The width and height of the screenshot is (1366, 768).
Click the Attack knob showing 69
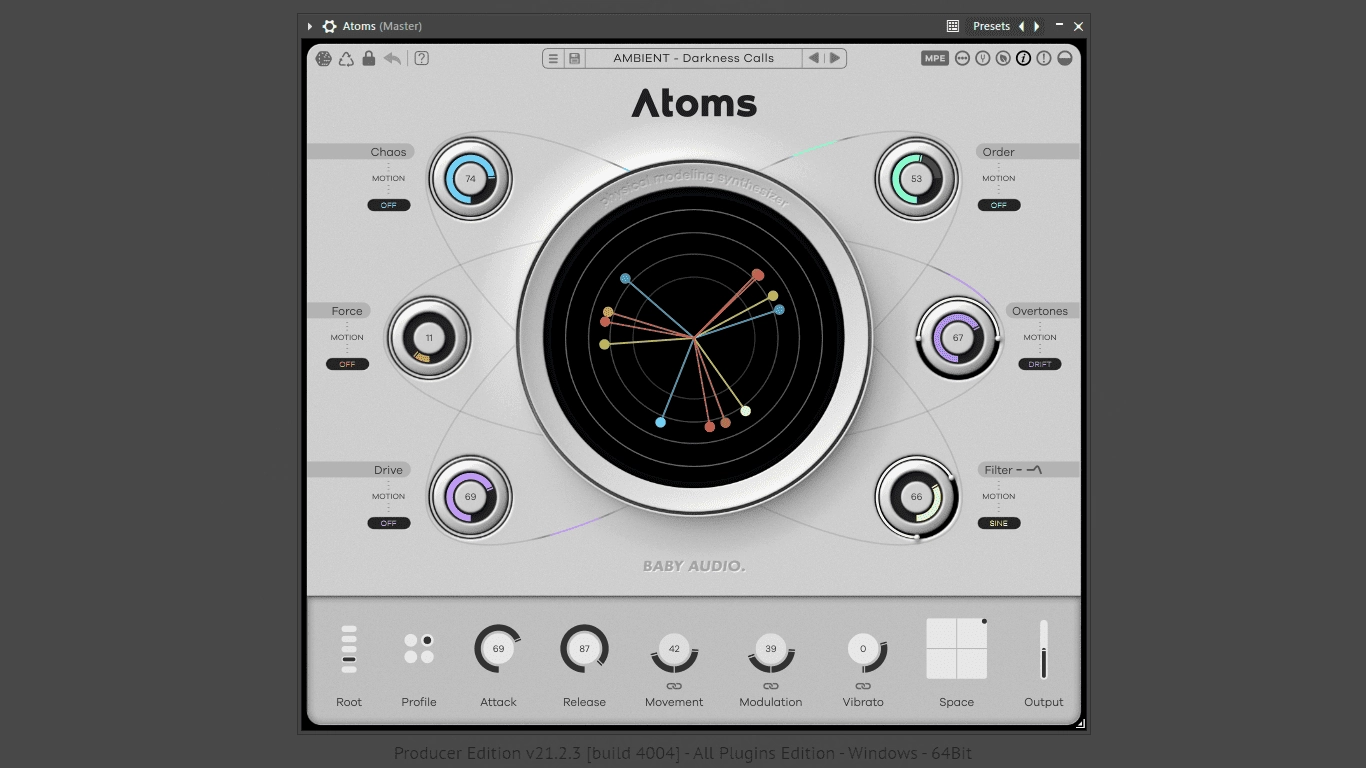click(498, 649)
